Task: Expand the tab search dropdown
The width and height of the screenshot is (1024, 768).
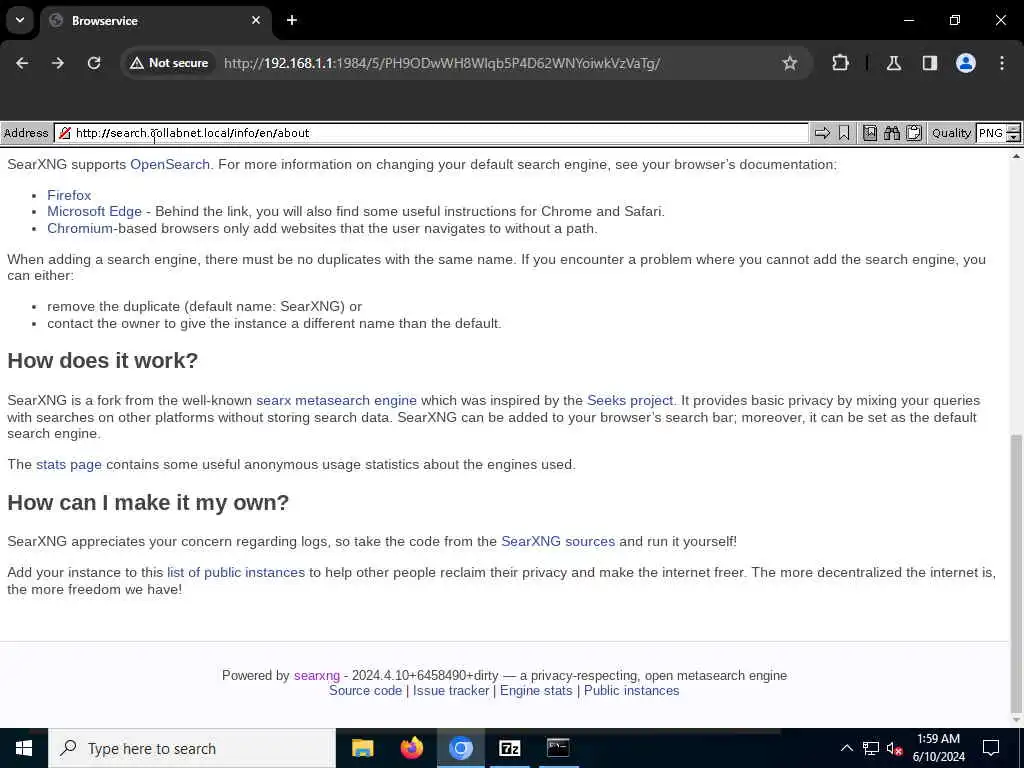Action: click(20, 20)
